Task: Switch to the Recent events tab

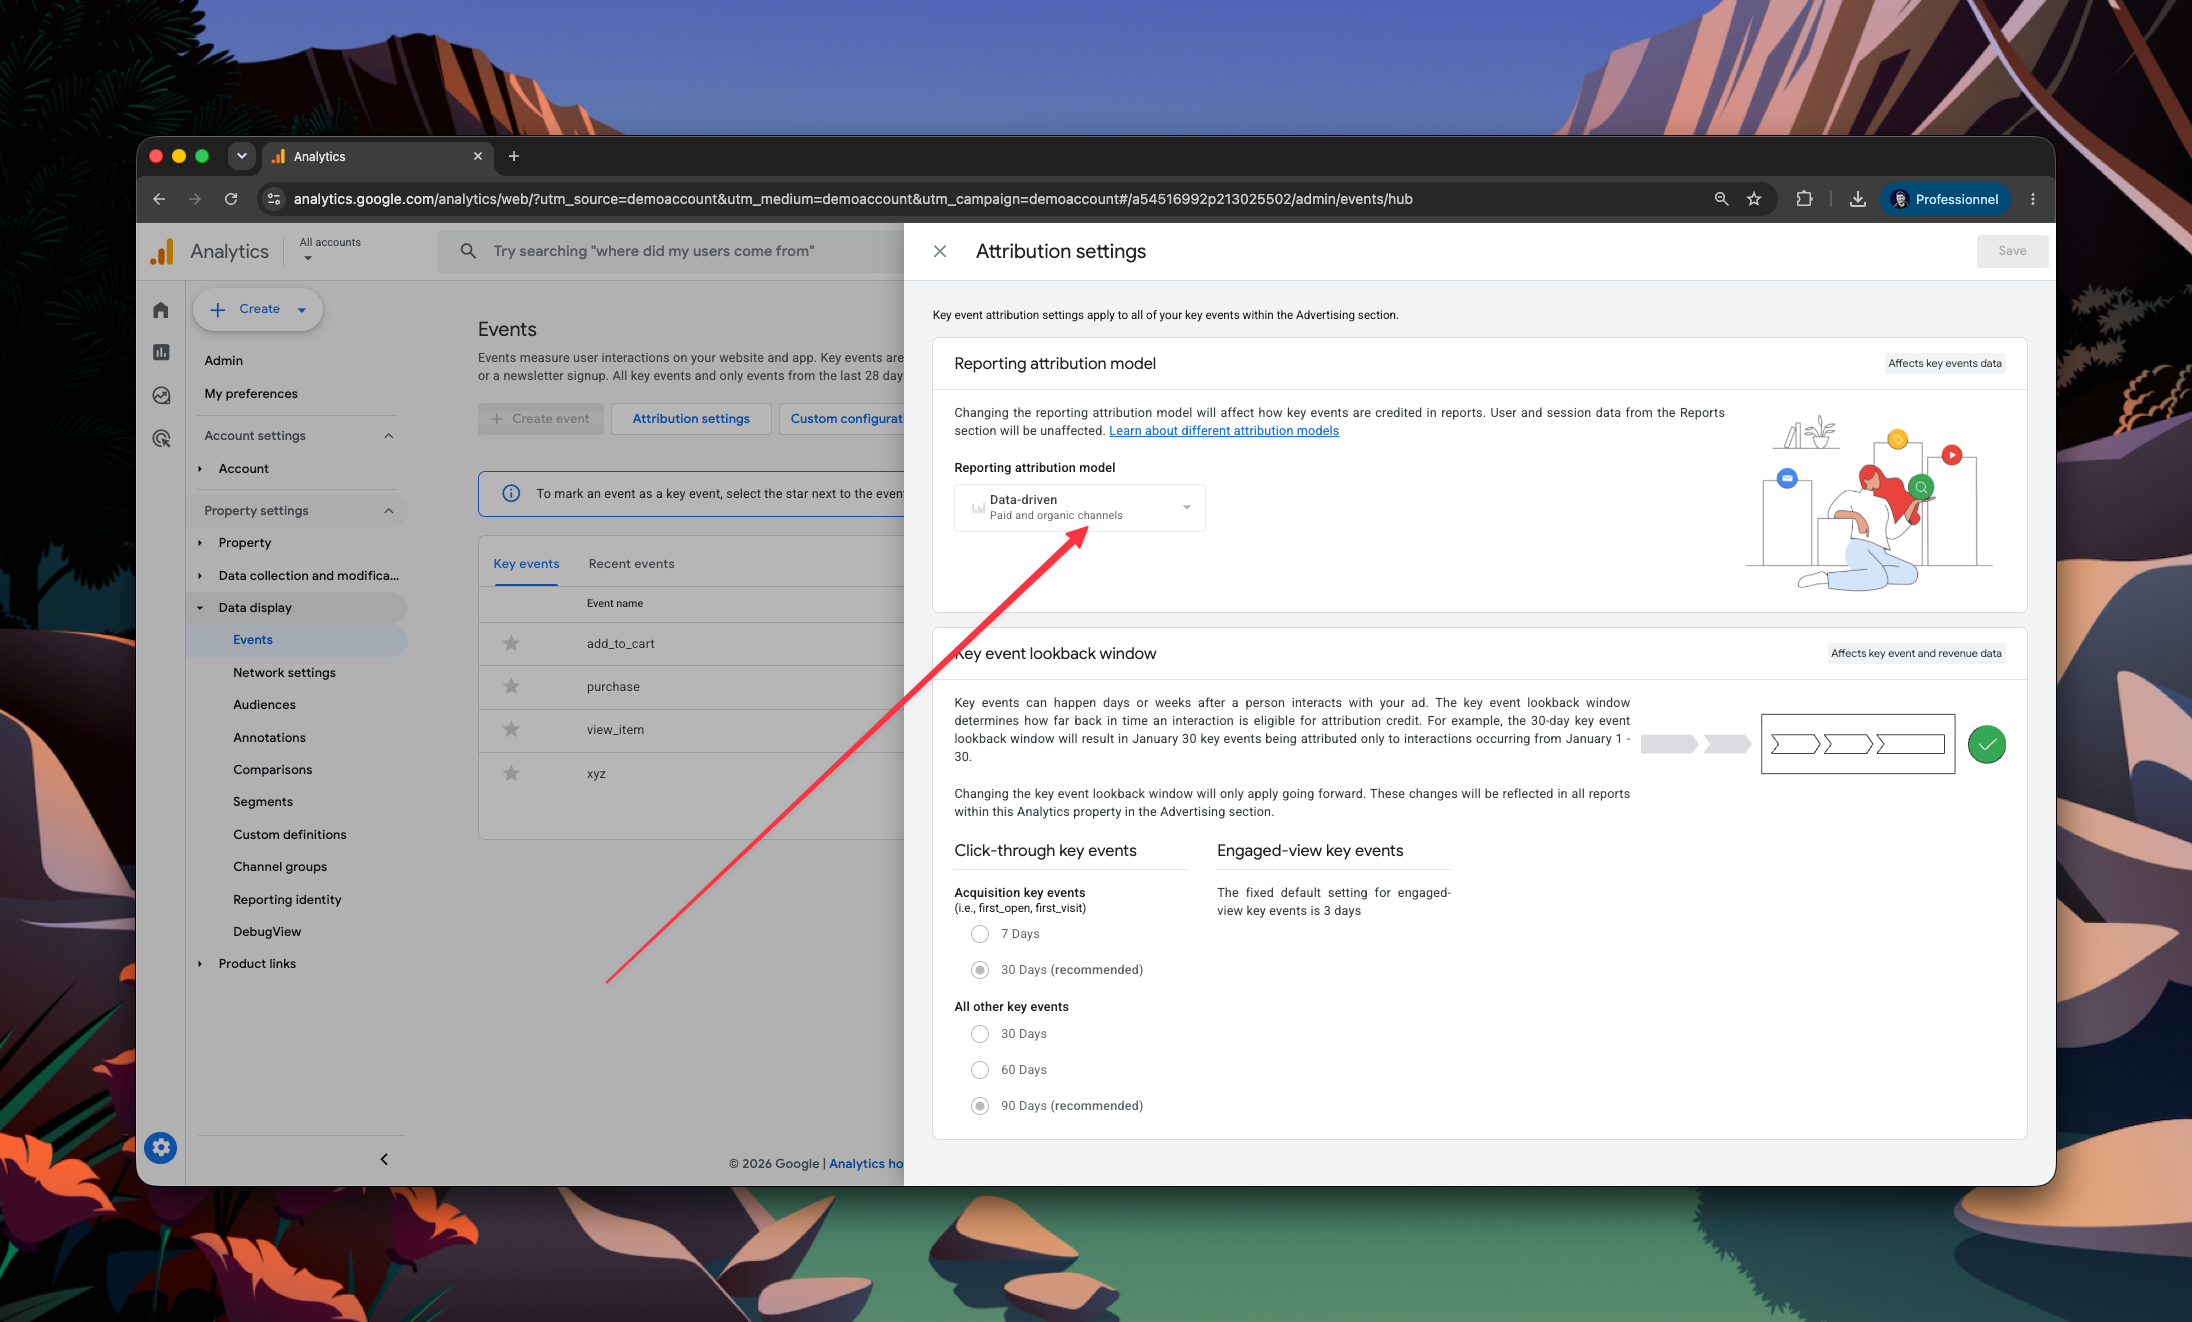Action: coord(631,564)
